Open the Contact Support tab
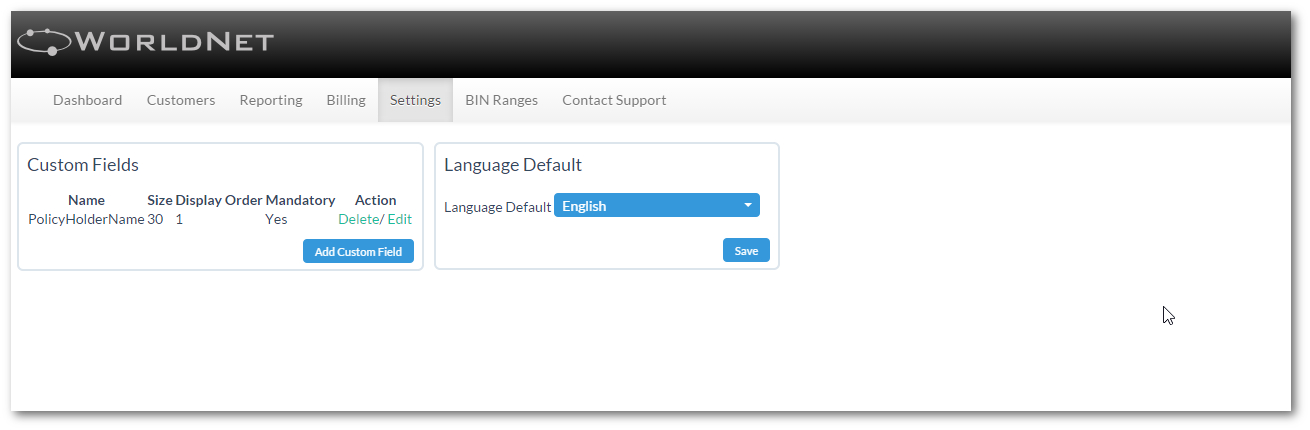Screen dimensions: 1310x430 coord(614,100)
